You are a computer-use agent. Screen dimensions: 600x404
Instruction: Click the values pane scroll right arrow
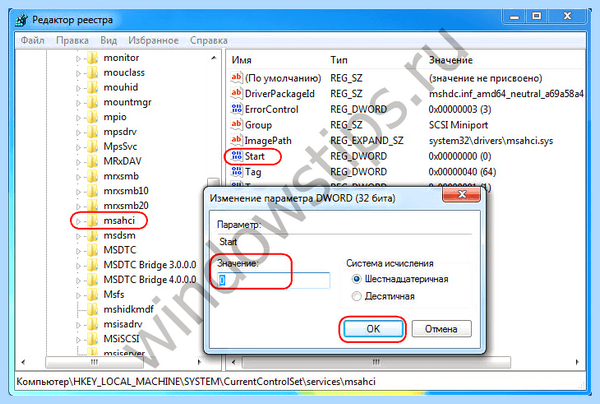pyautogui.click(x=577, y=362)
